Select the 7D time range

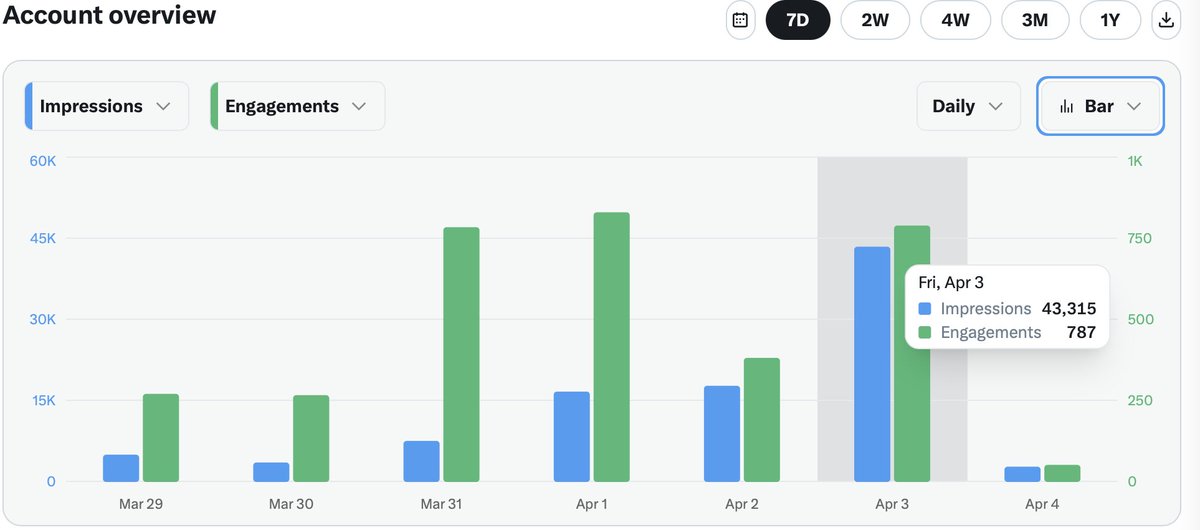pyautogui.click(x=798, y=20)
